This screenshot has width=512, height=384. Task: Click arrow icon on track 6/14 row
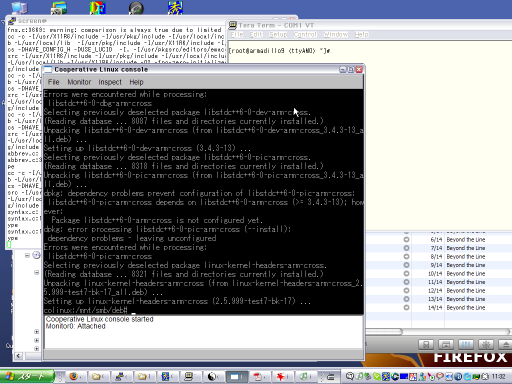[406, 239]
